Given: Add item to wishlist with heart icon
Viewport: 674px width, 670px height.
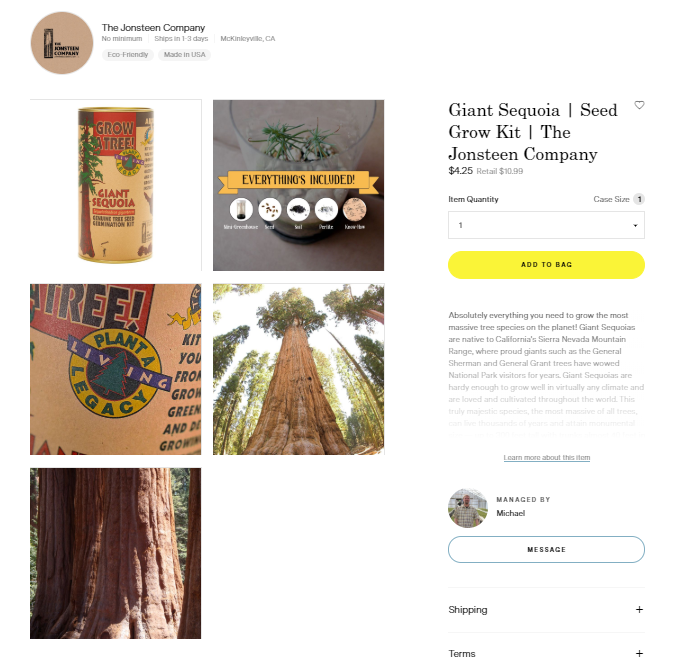Looking at the screenshot, I should tap(639, 105).
